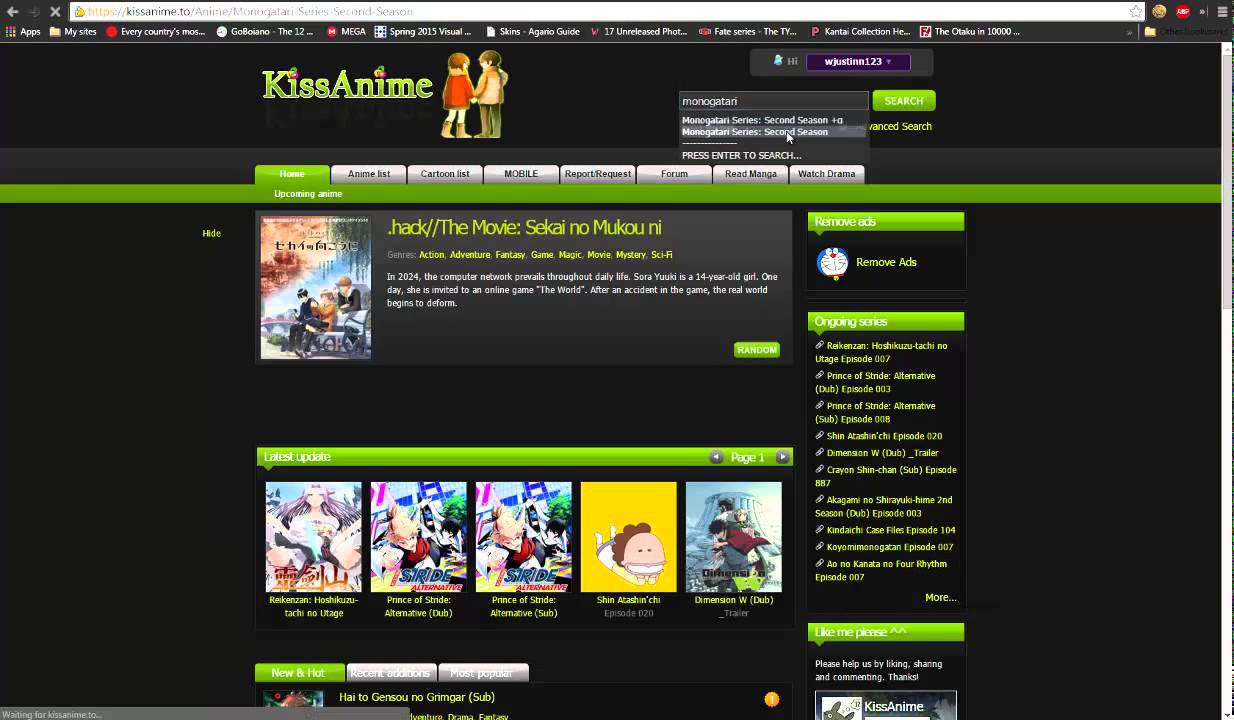Select suggestion Monogatari Series: Second Season
1234x720 pixels.
tap(755, 132)
